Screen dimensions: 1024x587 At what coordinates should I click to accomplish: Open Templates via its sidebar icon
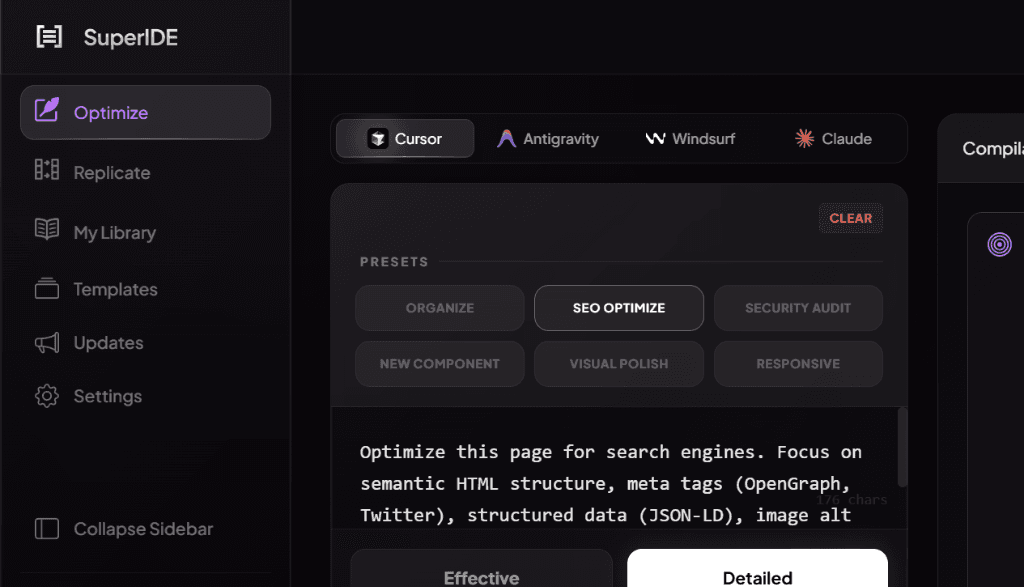click(46, 288)
